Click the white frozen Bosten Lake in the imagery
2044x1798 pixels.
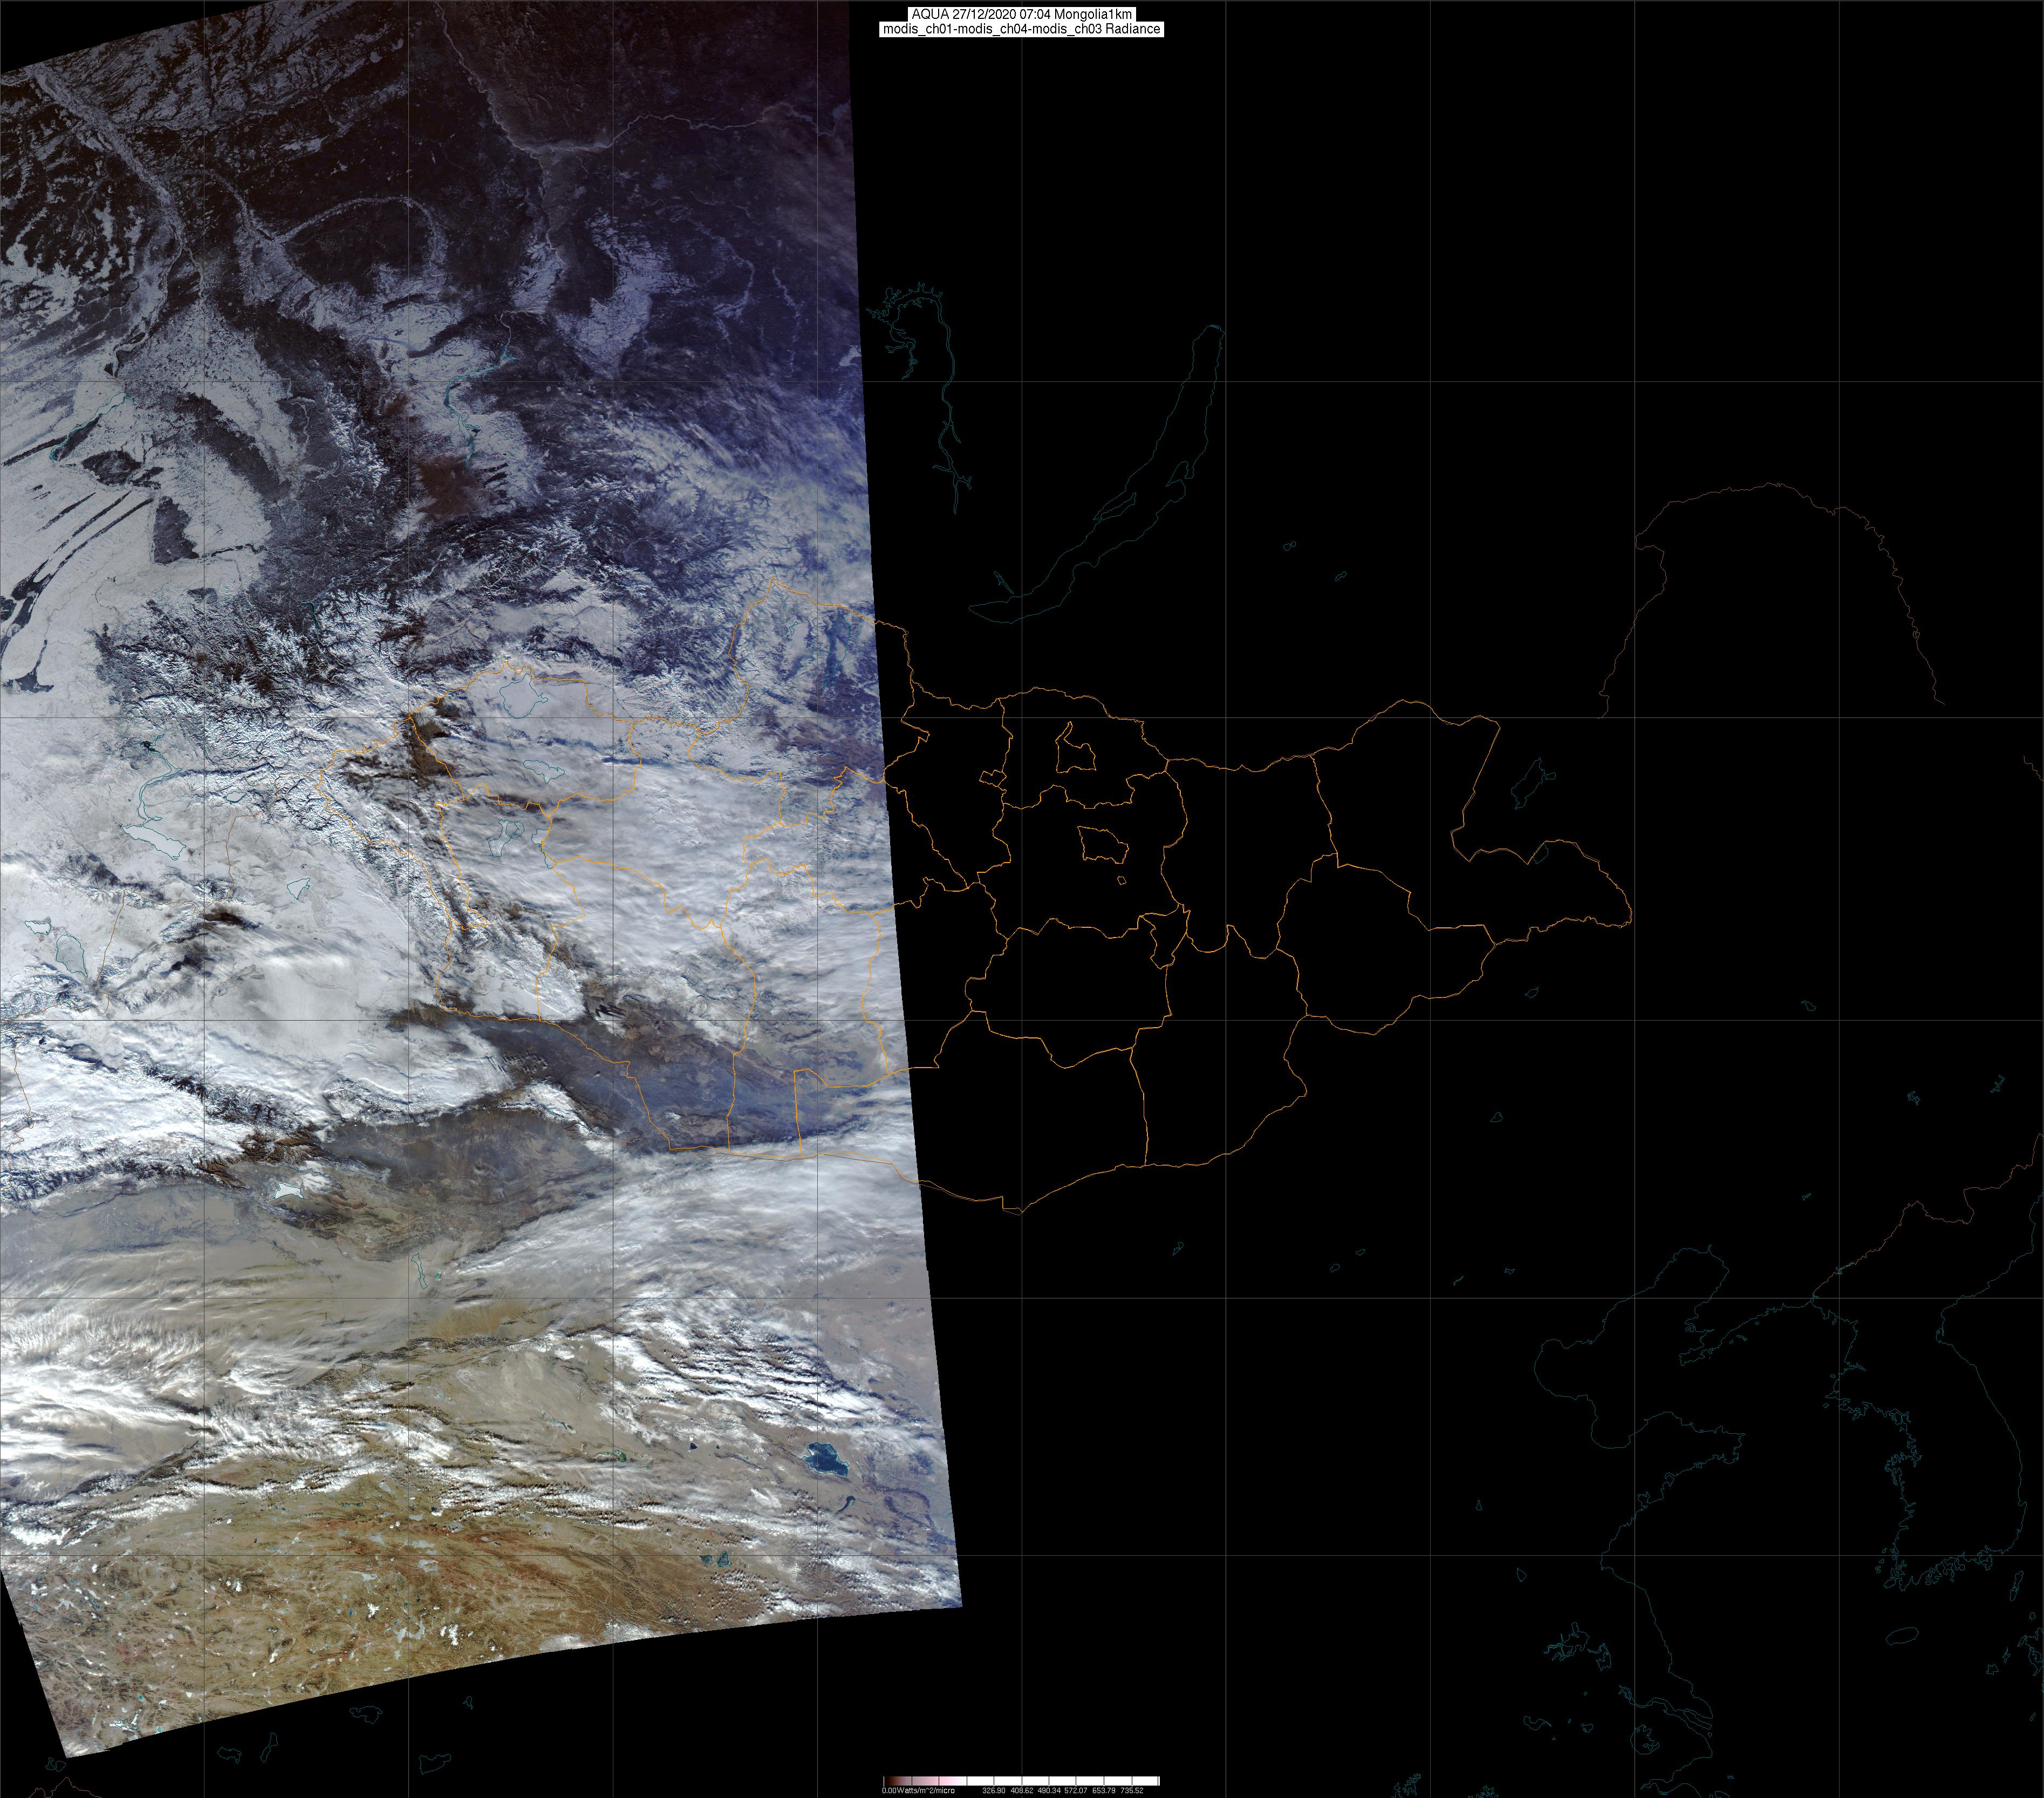(x=289, y=1190)
